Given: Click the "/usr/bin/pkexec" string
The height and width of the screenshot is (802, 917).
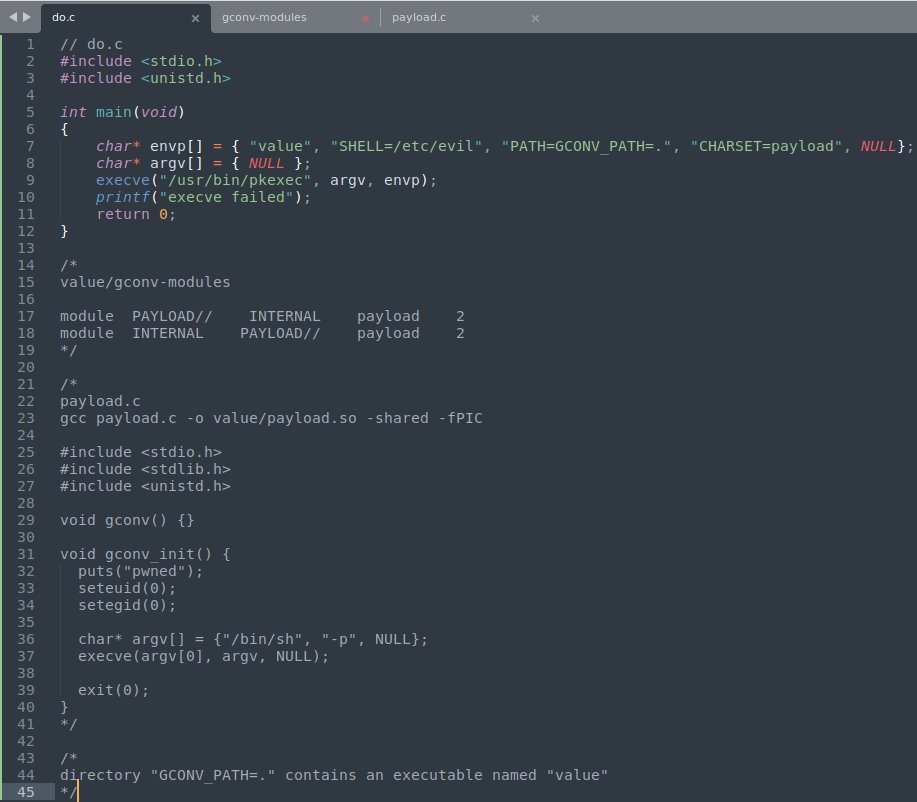Looking at the screenshot, I should coord(235,180).
